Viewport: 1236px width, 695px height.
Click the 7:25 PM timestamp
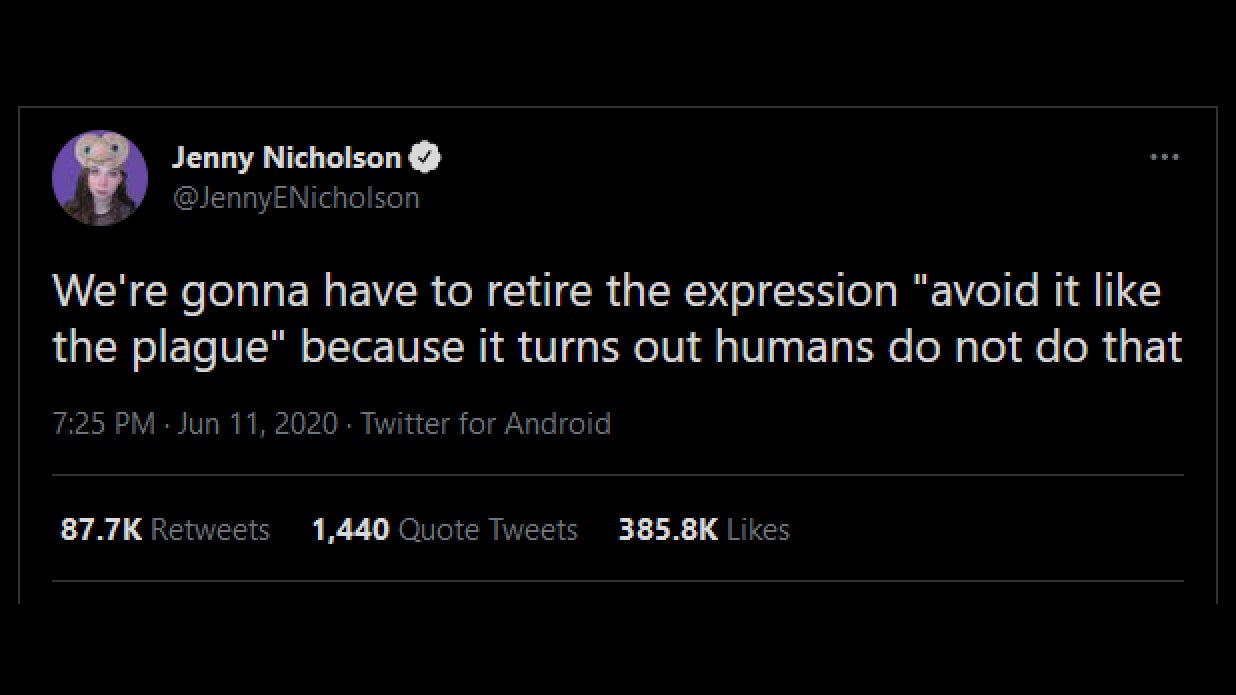[x=103, y=424]
